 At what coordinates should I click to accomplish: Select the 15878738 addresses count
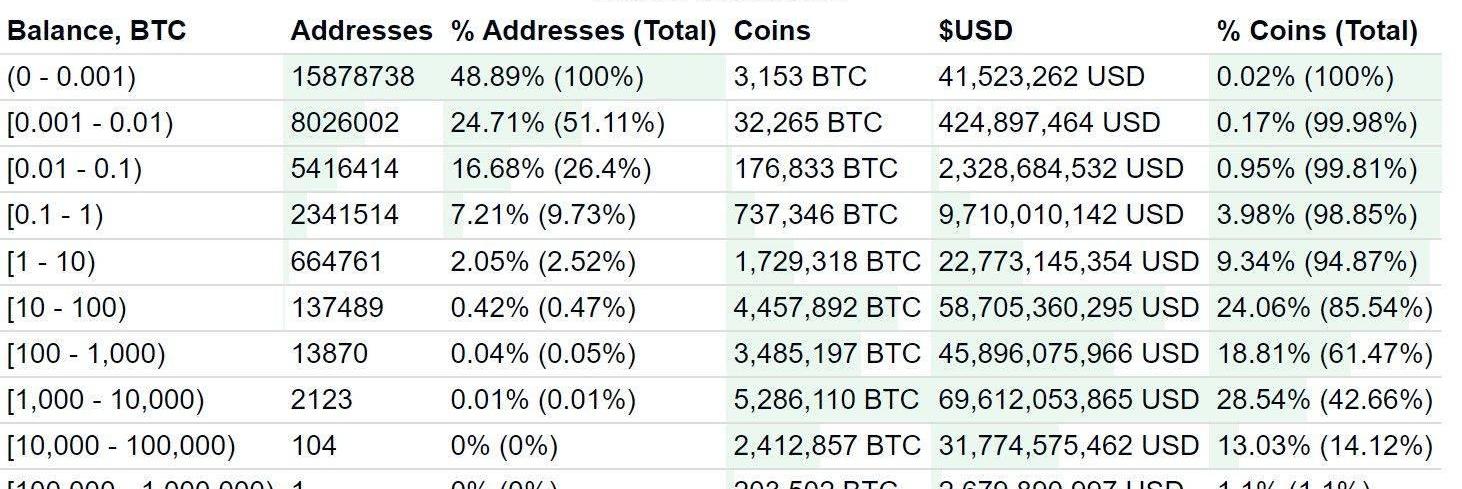coord(352,77)
